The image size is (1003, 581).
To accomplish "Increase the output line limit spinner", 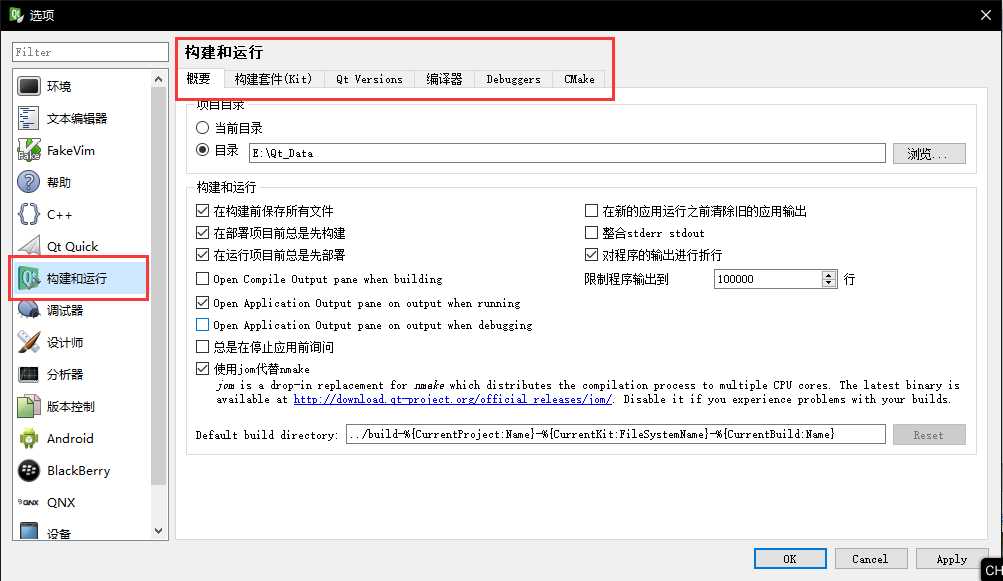I will (x=829, y=275).
